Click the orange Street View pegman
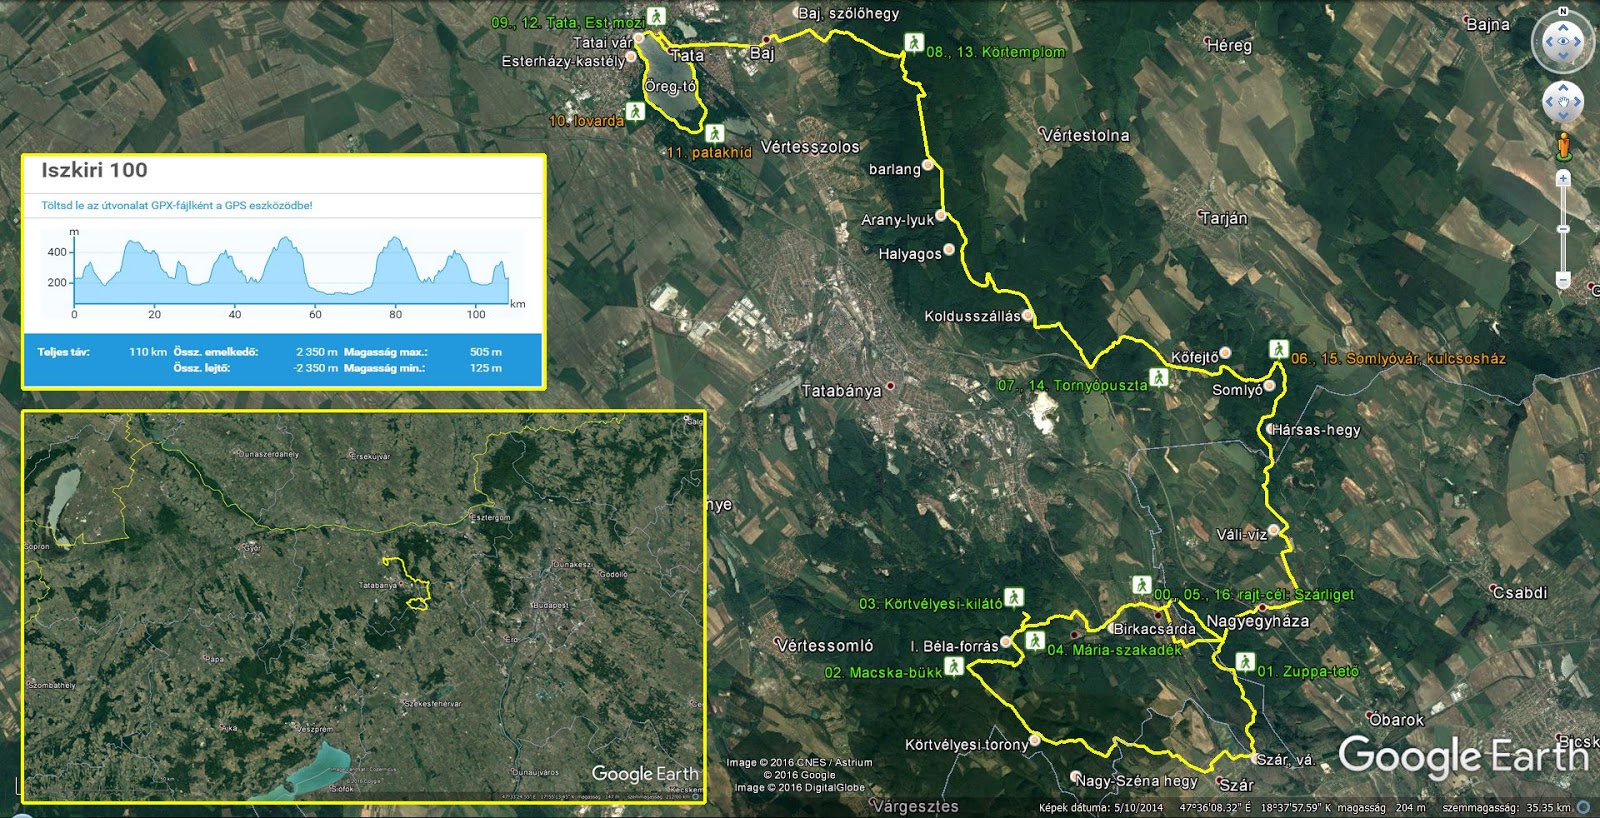The width and height of the screenshot is (1600, 818). tap(1563, 148)
